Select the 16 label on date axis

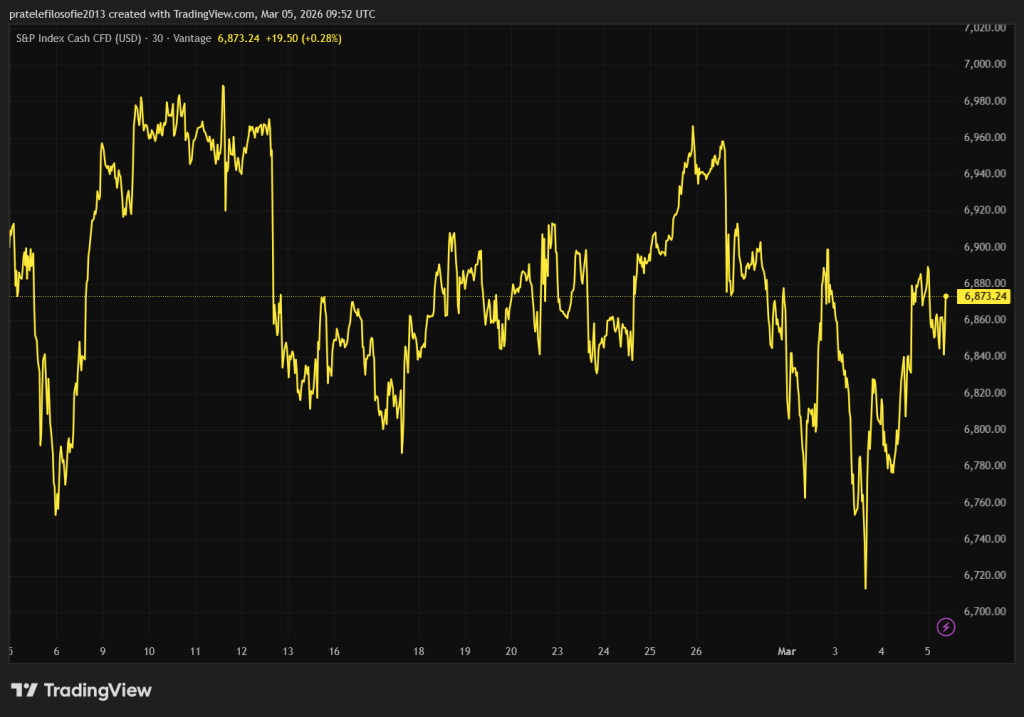[x=334, y=652]
